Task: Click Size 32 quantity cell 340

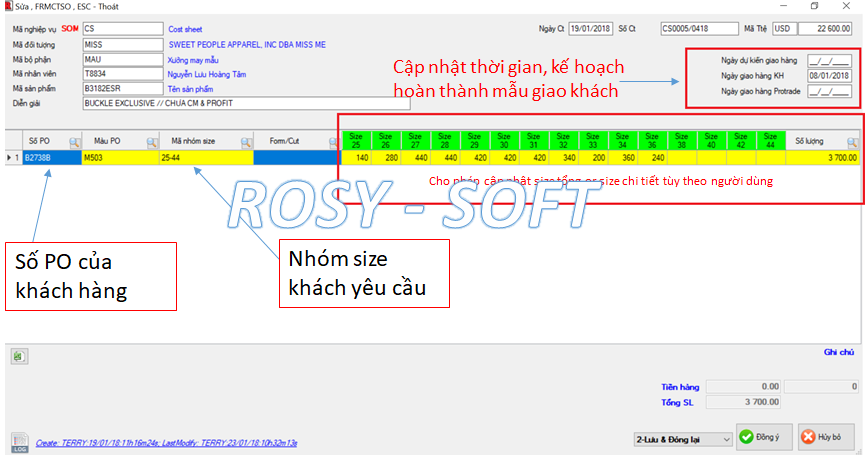Action: click(563, 158)
